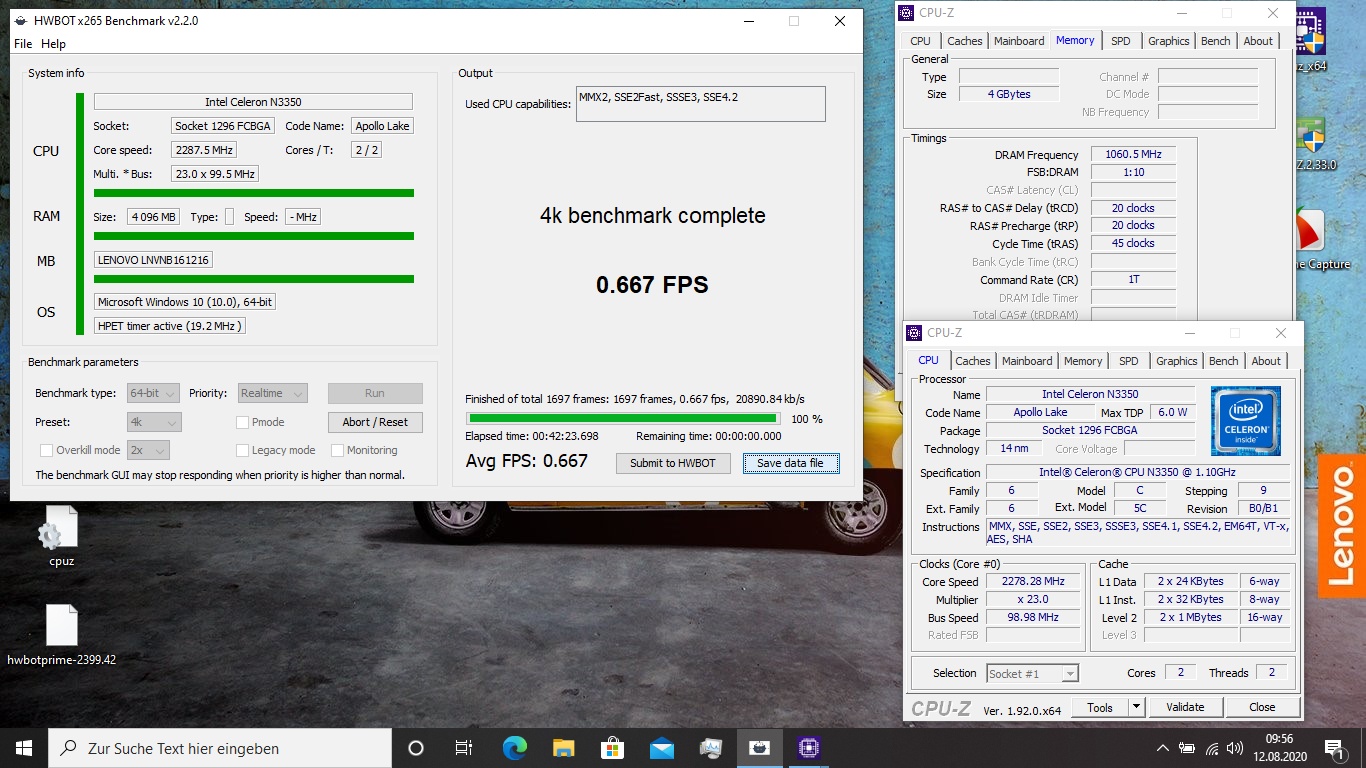
Task: Click the HPET timer active field
Action: tap(170, 325)
